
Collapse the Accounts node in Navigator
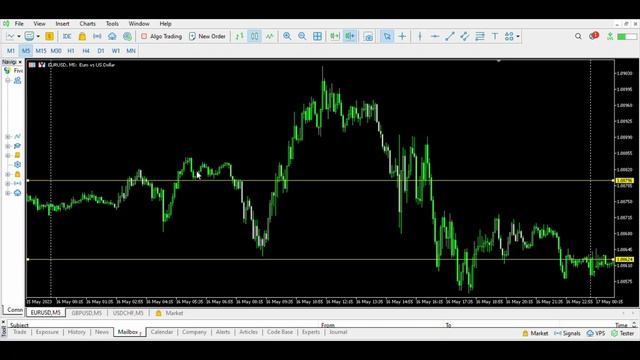point(8,80)
